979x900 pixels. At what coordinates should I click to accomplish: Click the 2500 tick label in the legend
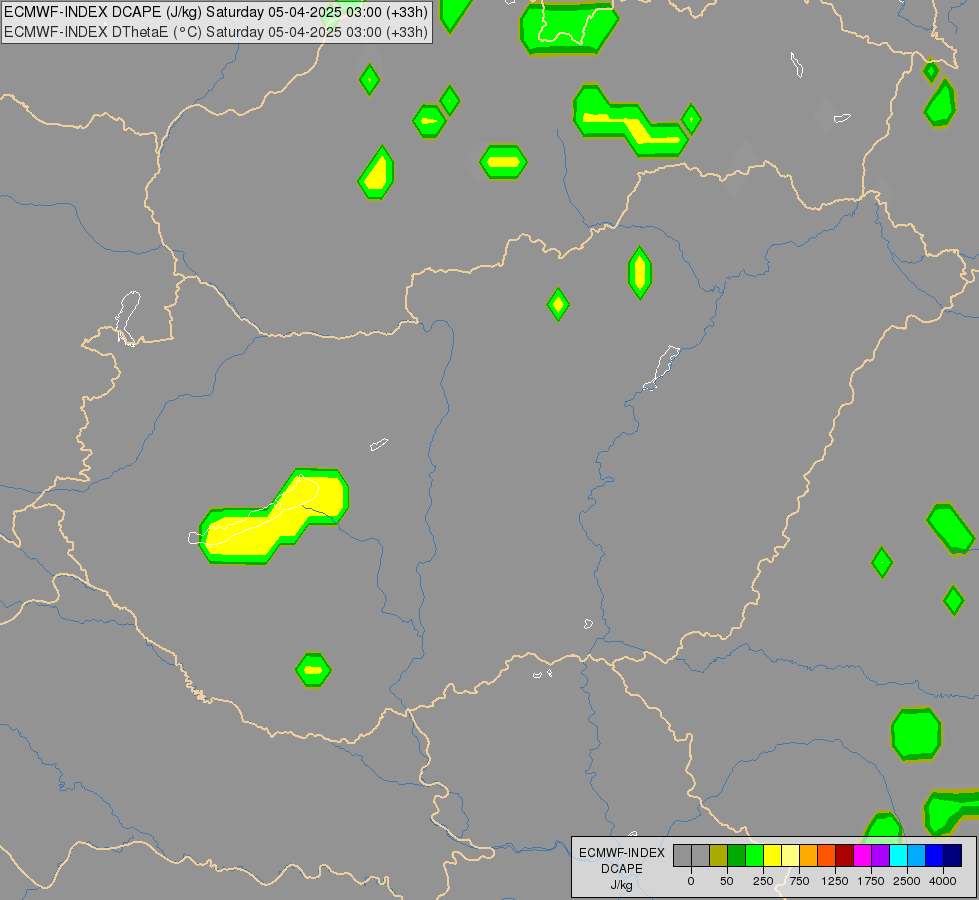tap(907, 881)
